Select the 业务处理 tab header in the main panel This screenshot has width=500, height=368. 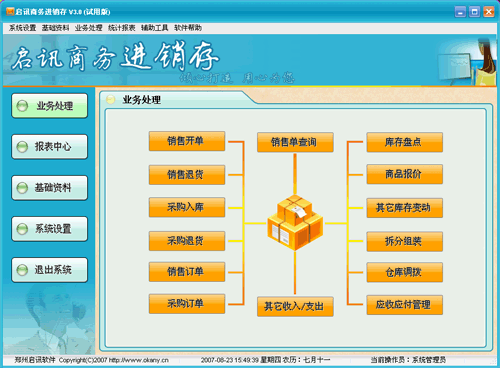tap(141, 99)
